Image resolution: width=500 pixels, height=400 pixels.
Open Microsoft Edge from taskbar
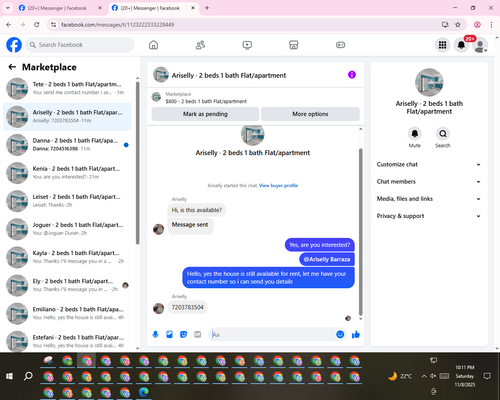(x=144, y=392)
